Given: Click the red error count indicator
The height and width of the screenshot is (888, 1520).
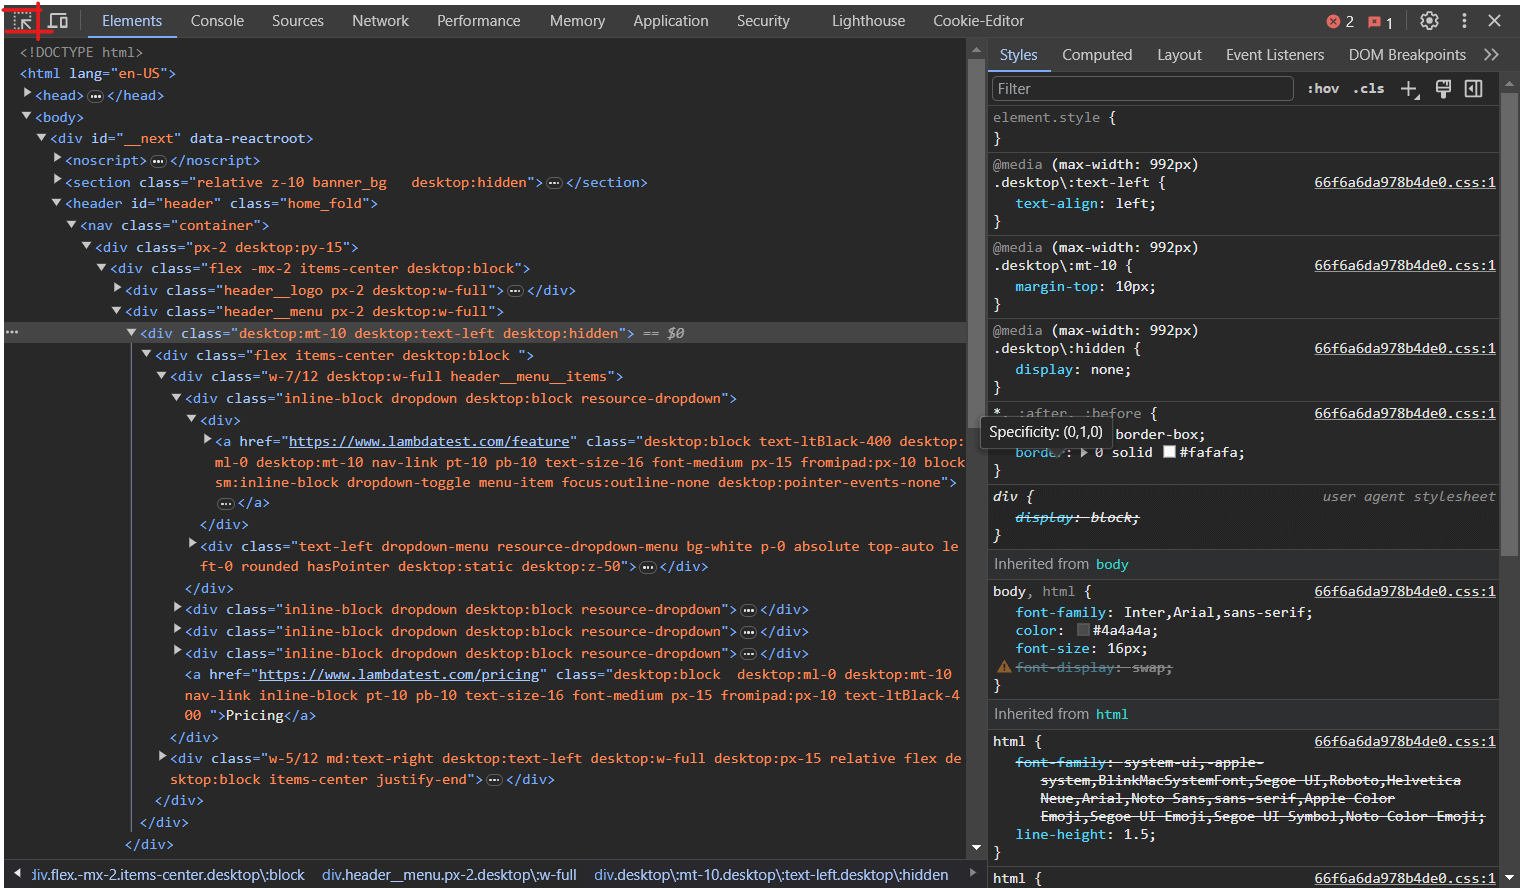Looking at the screenshot, I should (x=1340, y=22).
